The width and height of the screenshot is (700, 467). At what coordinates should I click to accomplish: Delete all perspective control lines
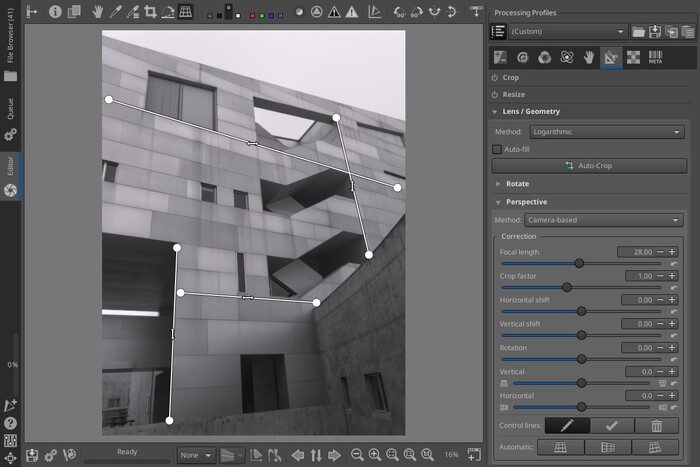656,425
